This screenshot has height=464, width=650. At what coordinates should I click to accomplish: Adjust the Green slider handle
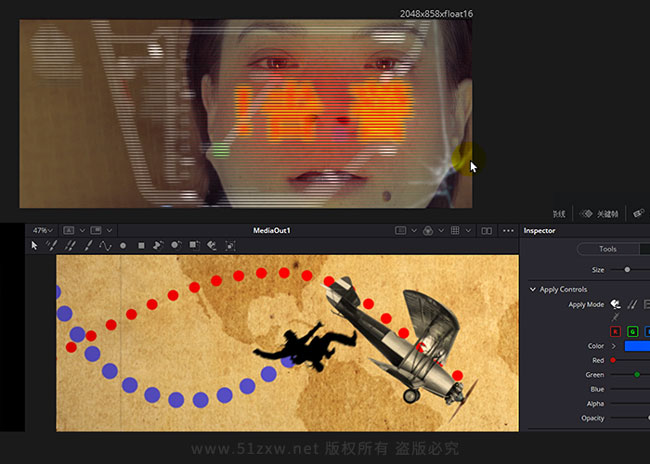coord(637,374)
